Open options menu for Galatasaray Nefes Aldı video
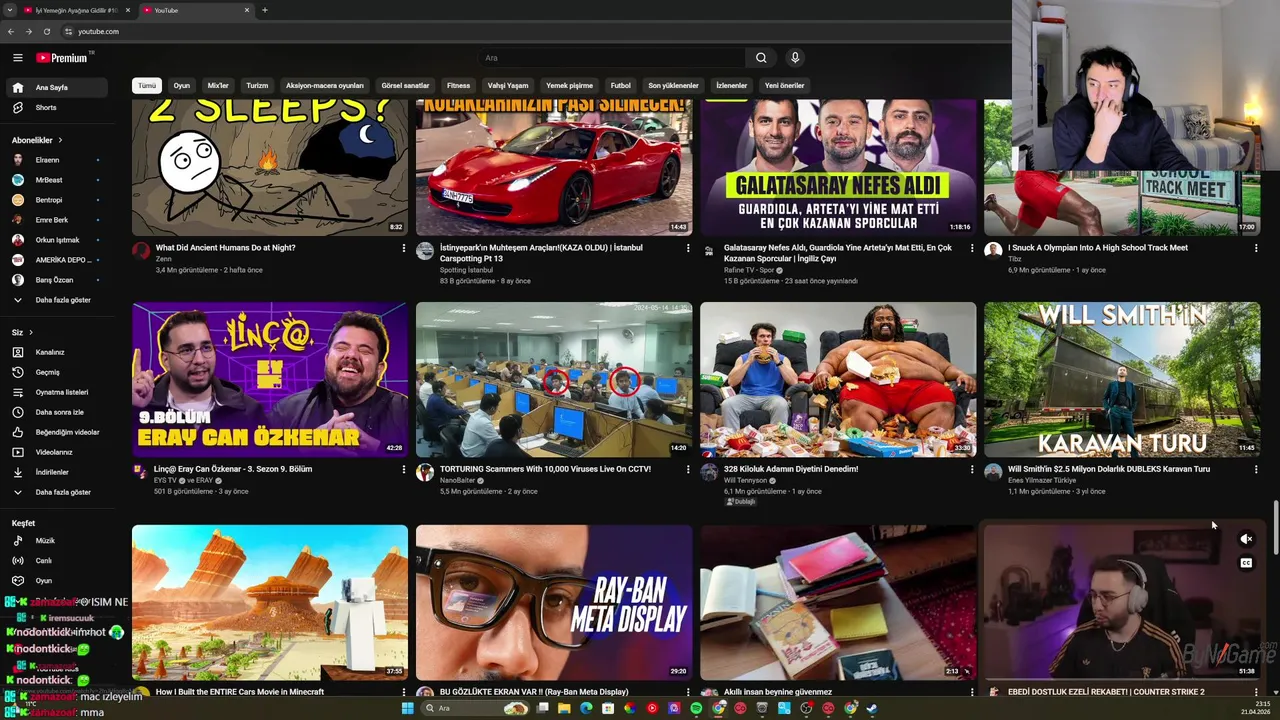 pos(972,248)
